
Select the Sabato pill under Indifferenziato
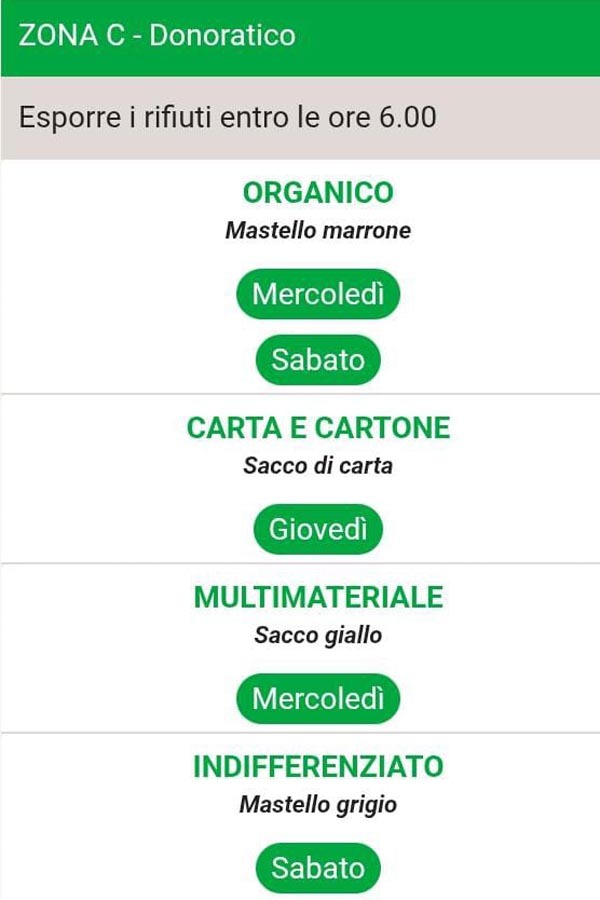[x=318, y=868]
